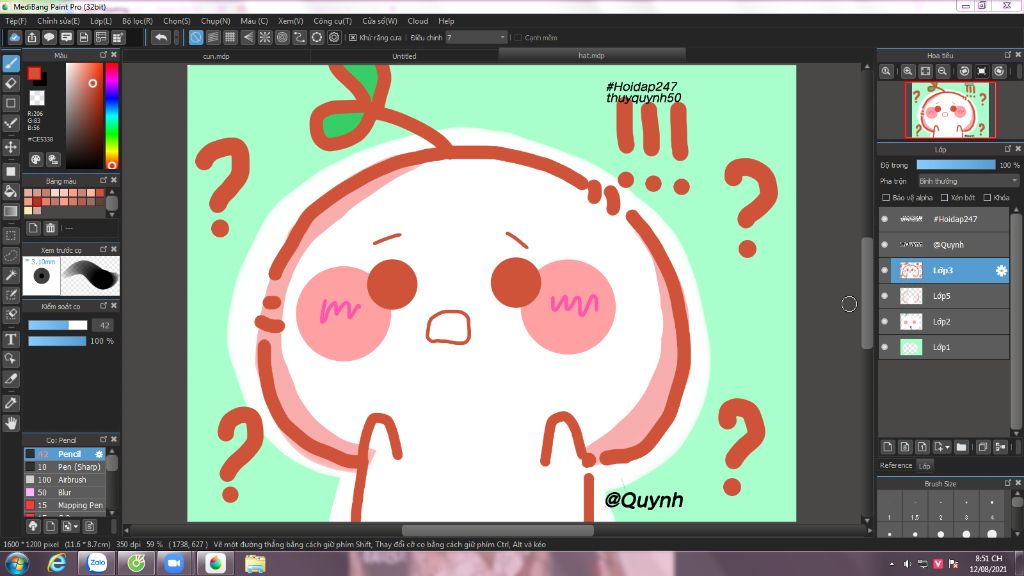Zoom out on the navigator panel
The image size is (1024, 576).
[942, 71]
